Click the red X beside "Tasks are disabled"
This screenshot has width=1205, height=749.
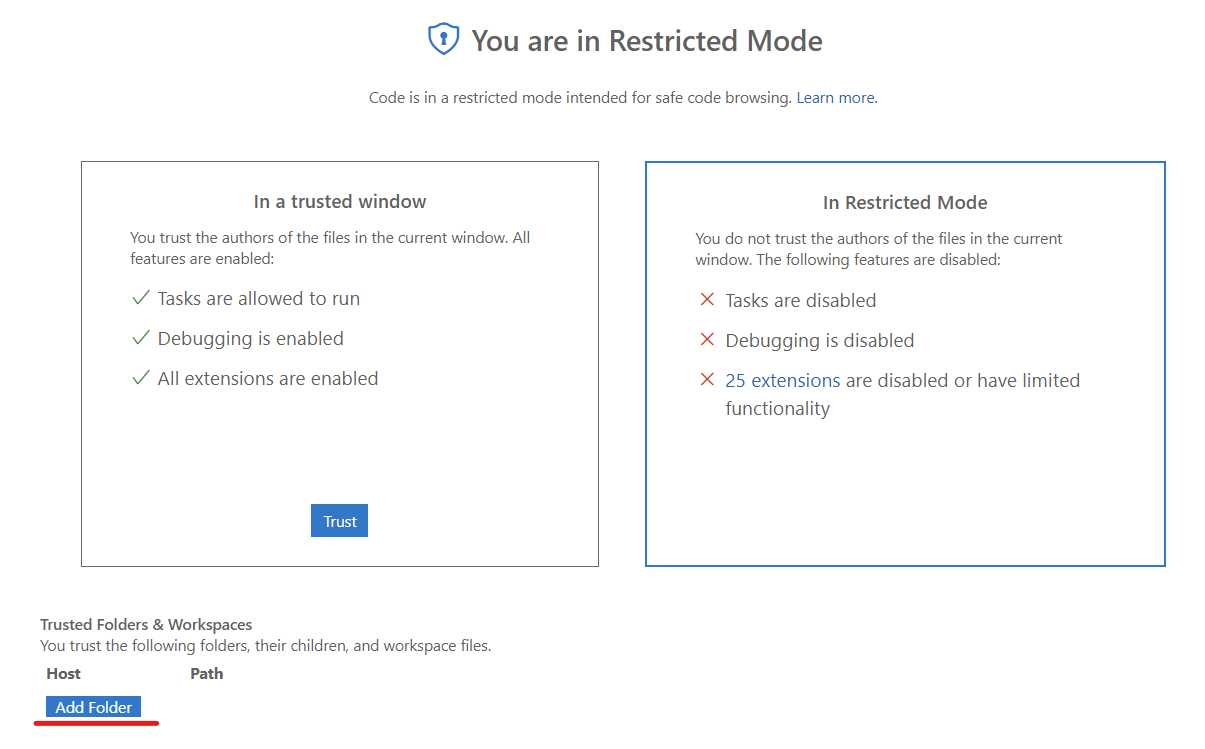707,300
